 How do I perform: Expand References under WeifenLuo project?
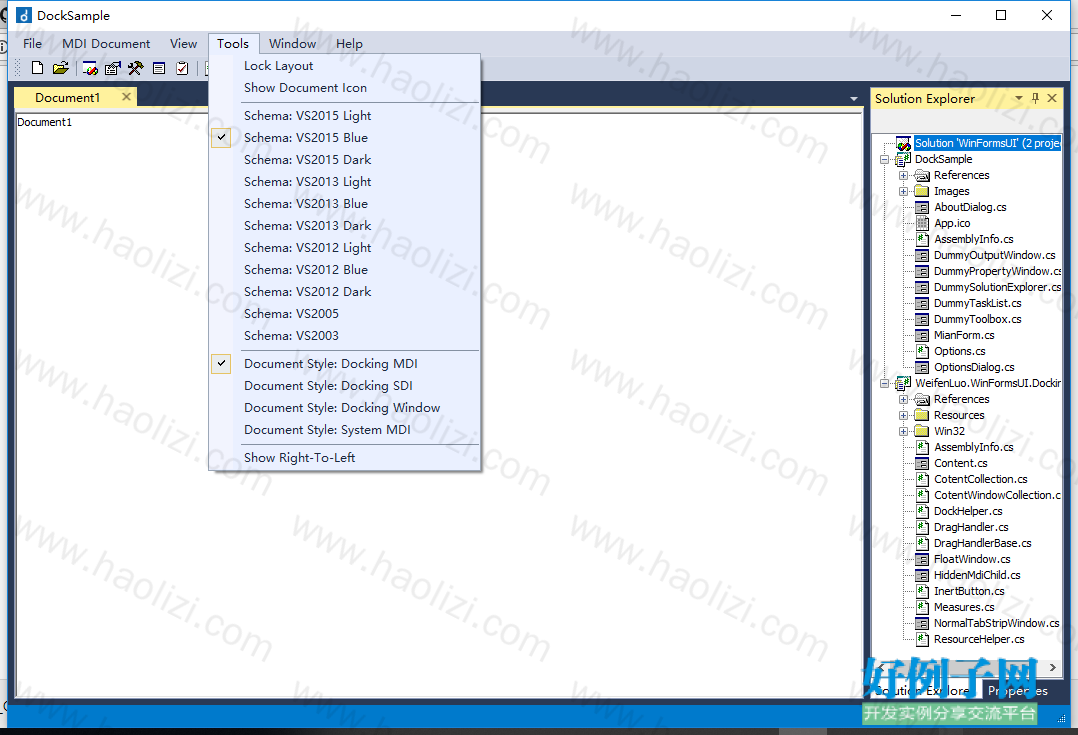903,399
